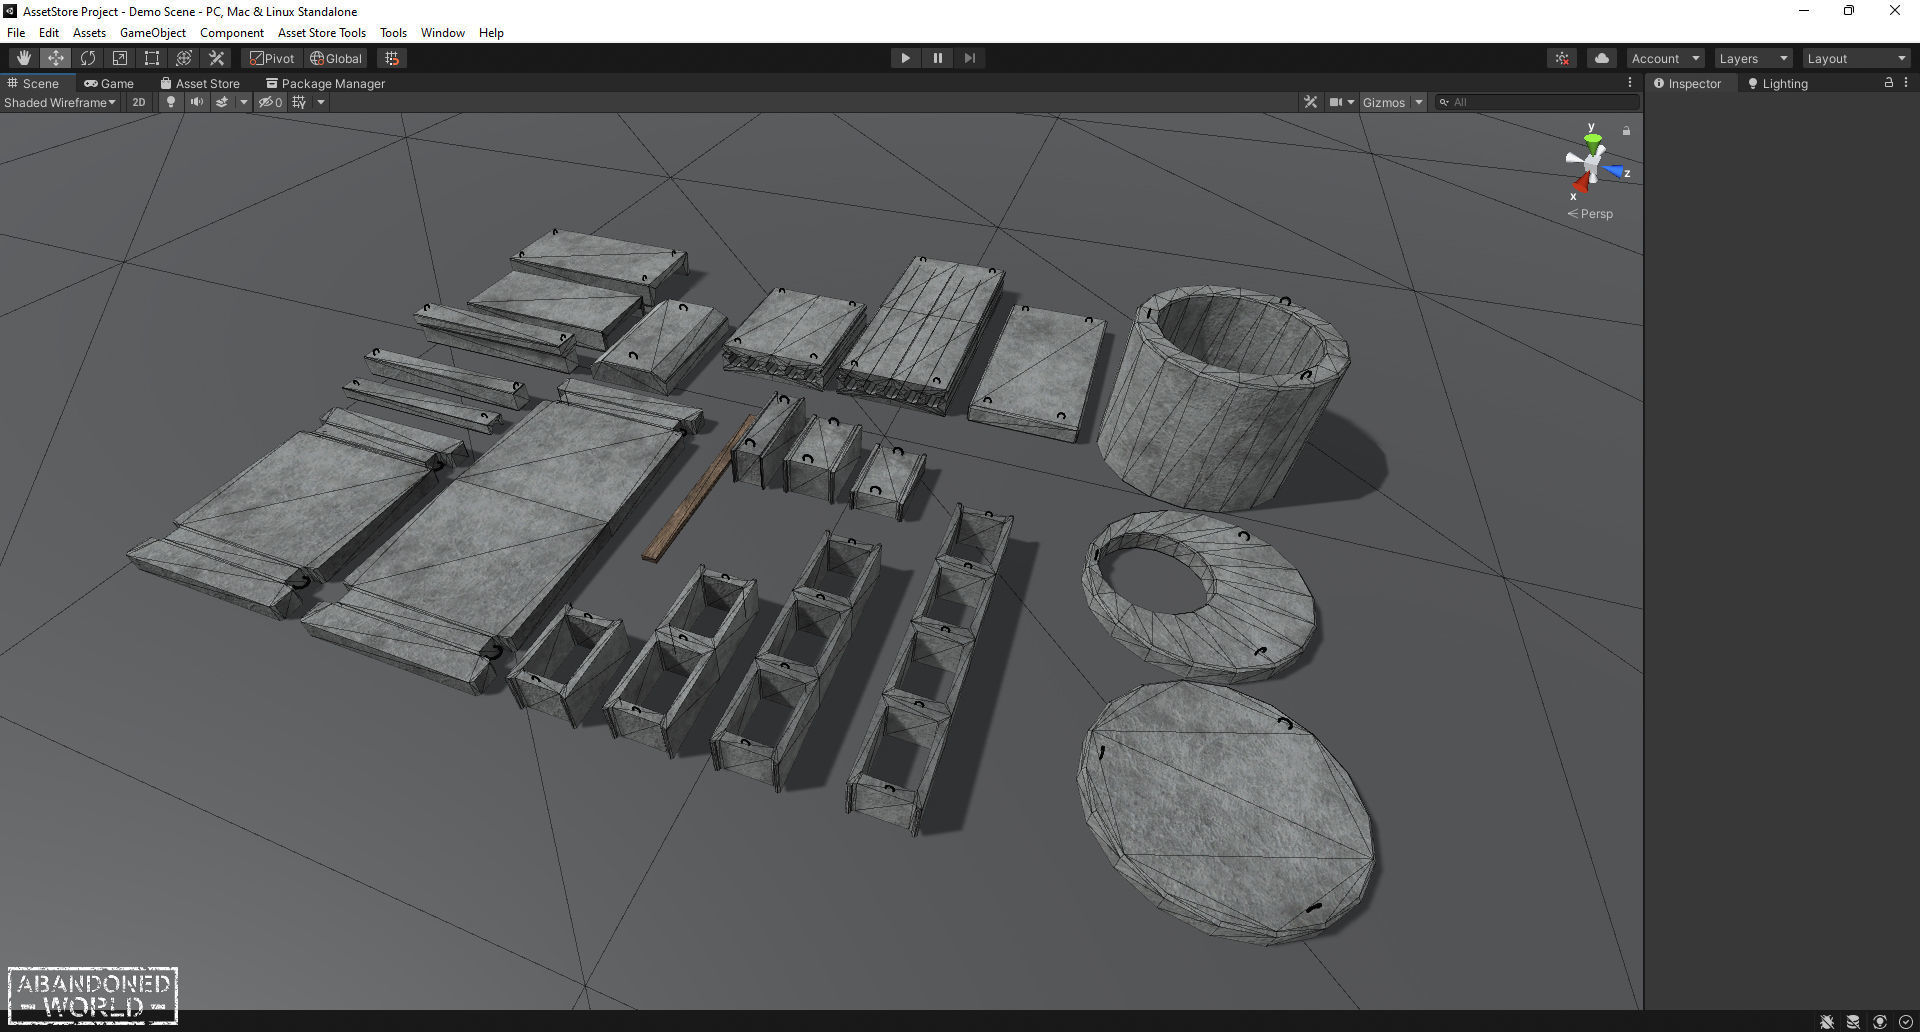Click the scene search field
1920x1032 pixels.
(1537, 102)
